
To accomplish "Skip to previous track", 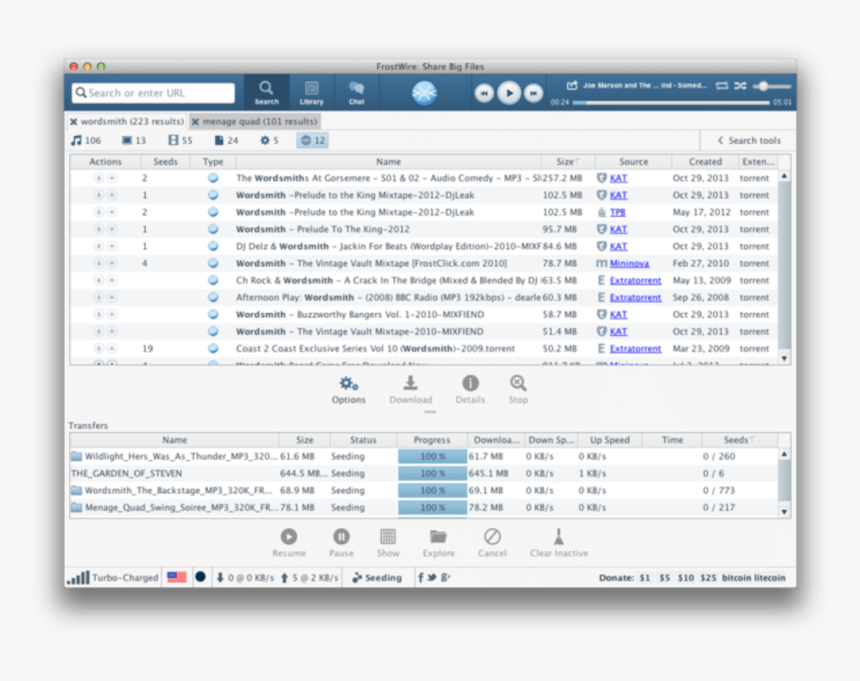I will pyautogui.click(x=484, y=93).
